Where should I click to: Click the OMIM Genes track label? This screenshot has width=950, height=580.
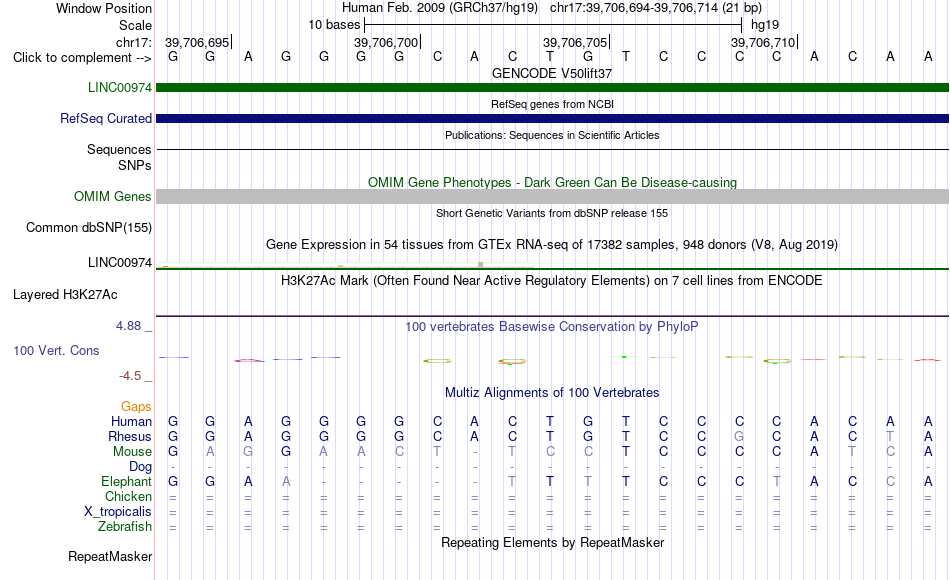pos(112,196)
